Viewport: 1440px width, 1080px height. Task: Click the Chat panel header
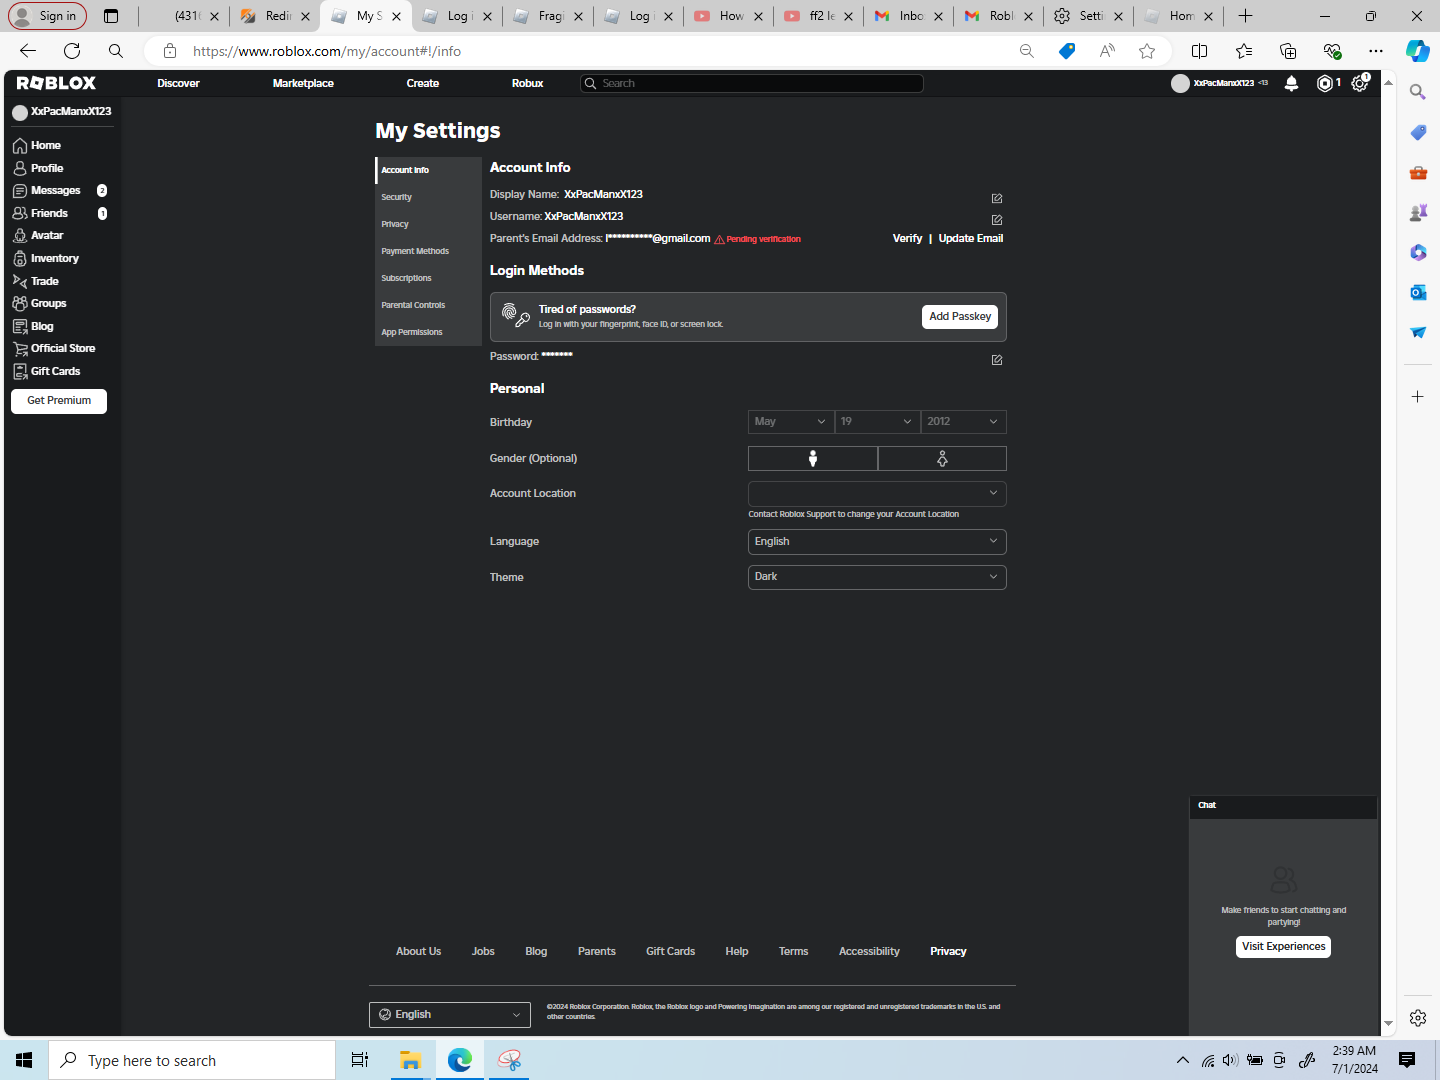tap(1284, 806)
